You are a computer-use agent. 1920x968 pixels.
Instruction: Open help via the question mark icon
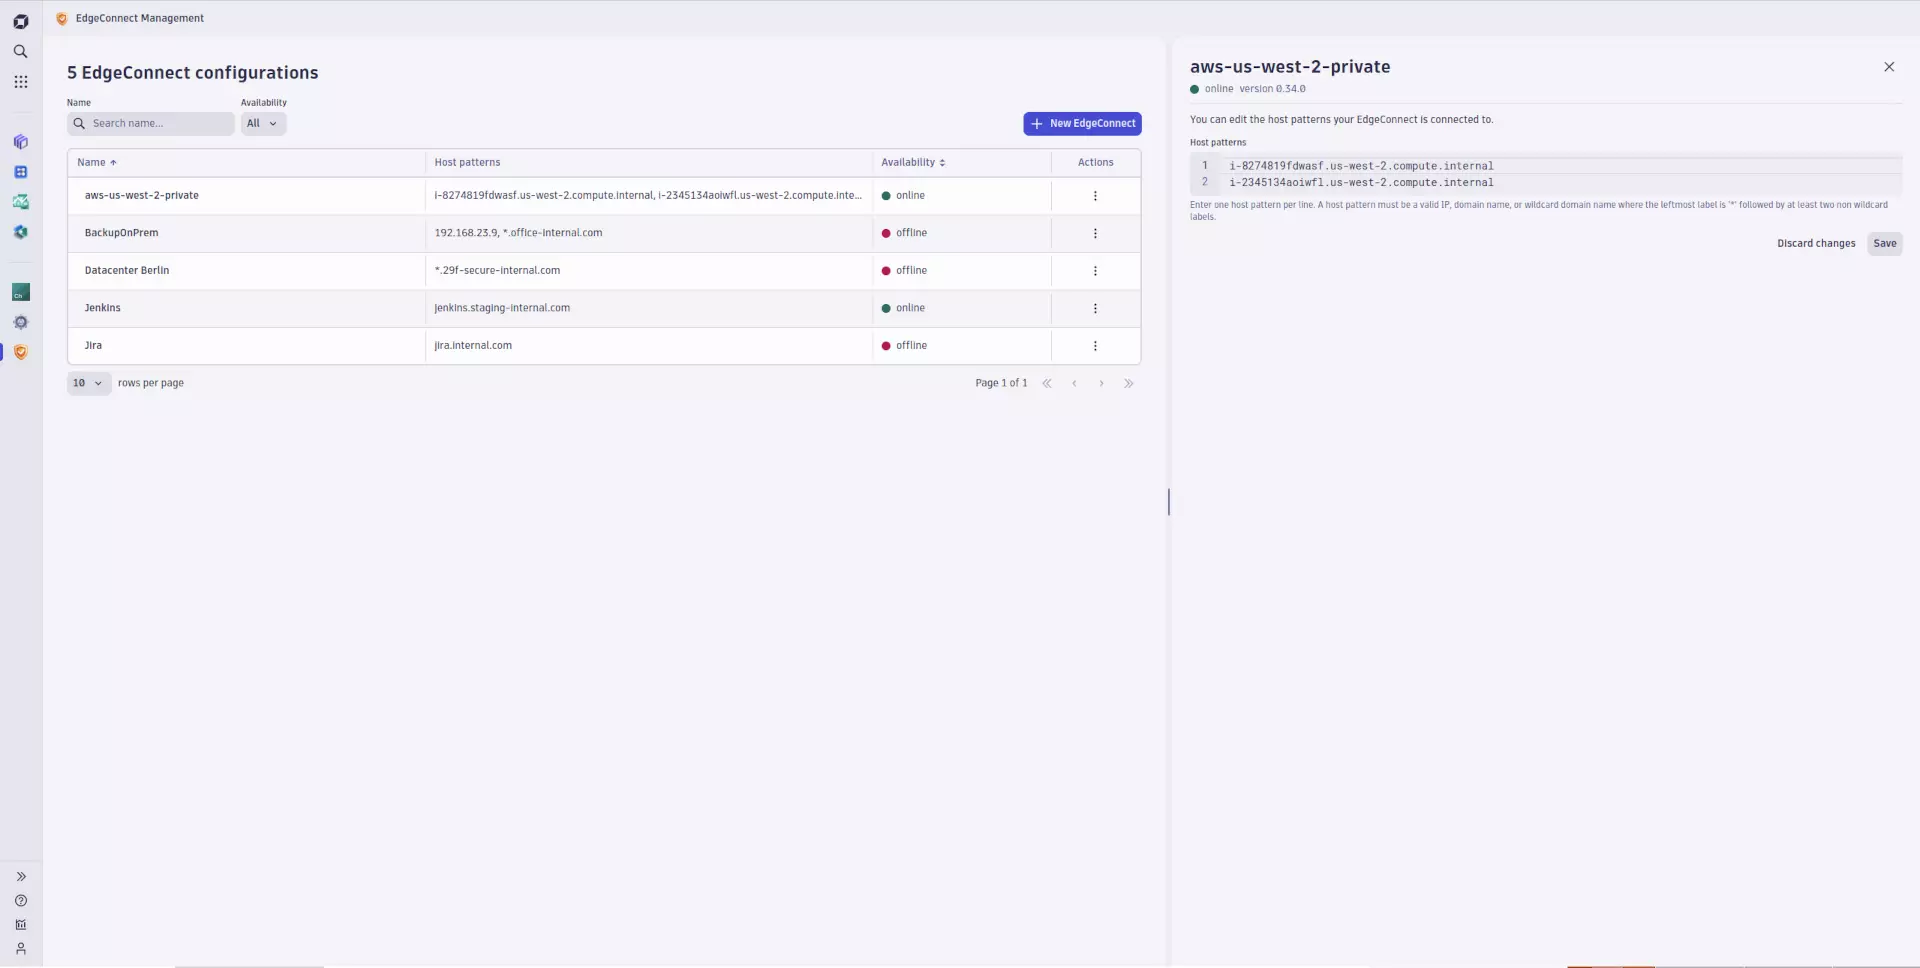click(20, 901)
